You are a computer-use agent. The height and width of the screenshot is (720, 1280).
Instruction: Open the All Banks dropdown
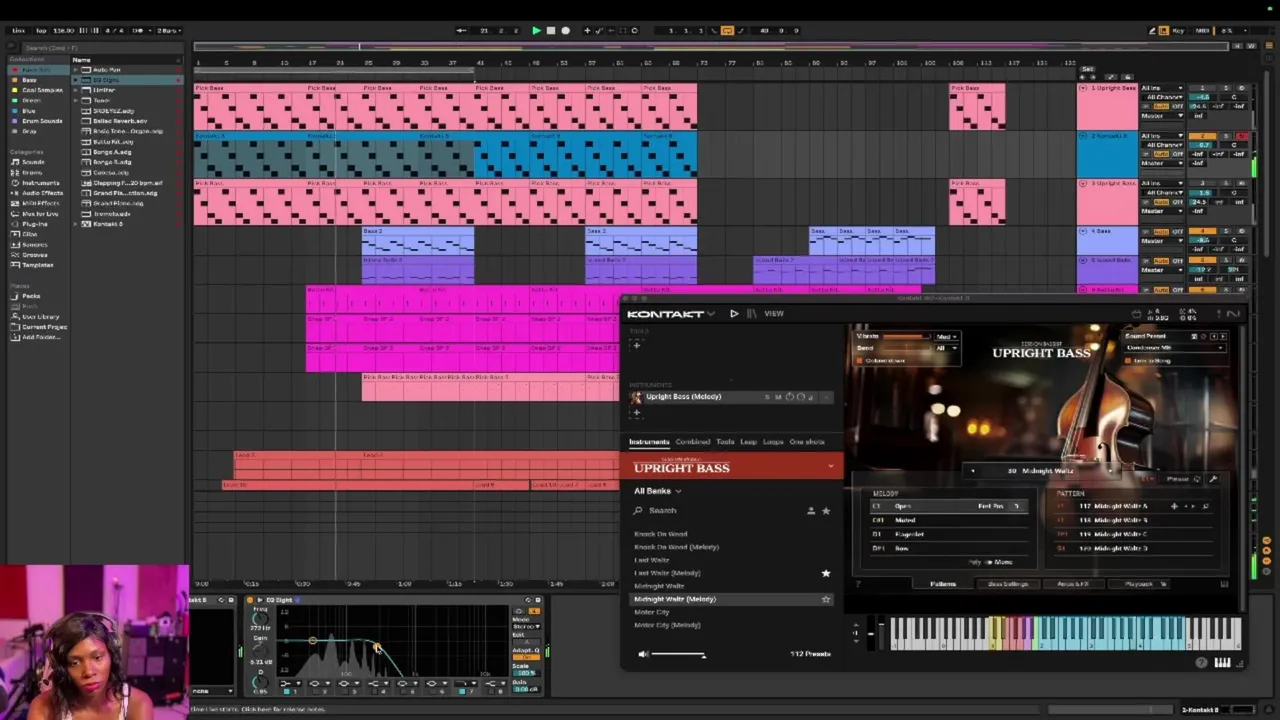coord(657,491)
